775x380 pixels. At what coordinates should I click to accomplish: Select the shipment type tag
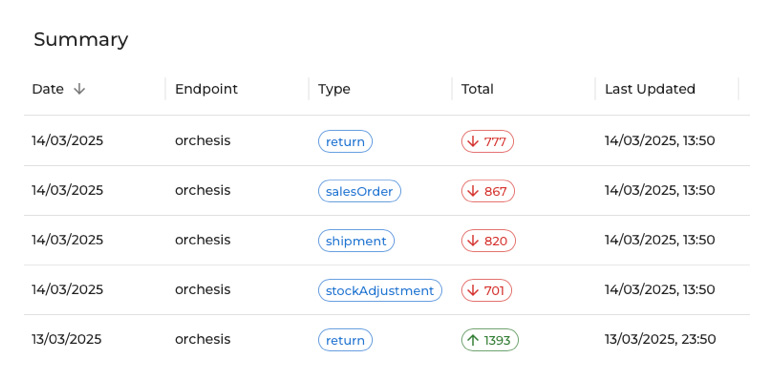(x=356, y=241)
